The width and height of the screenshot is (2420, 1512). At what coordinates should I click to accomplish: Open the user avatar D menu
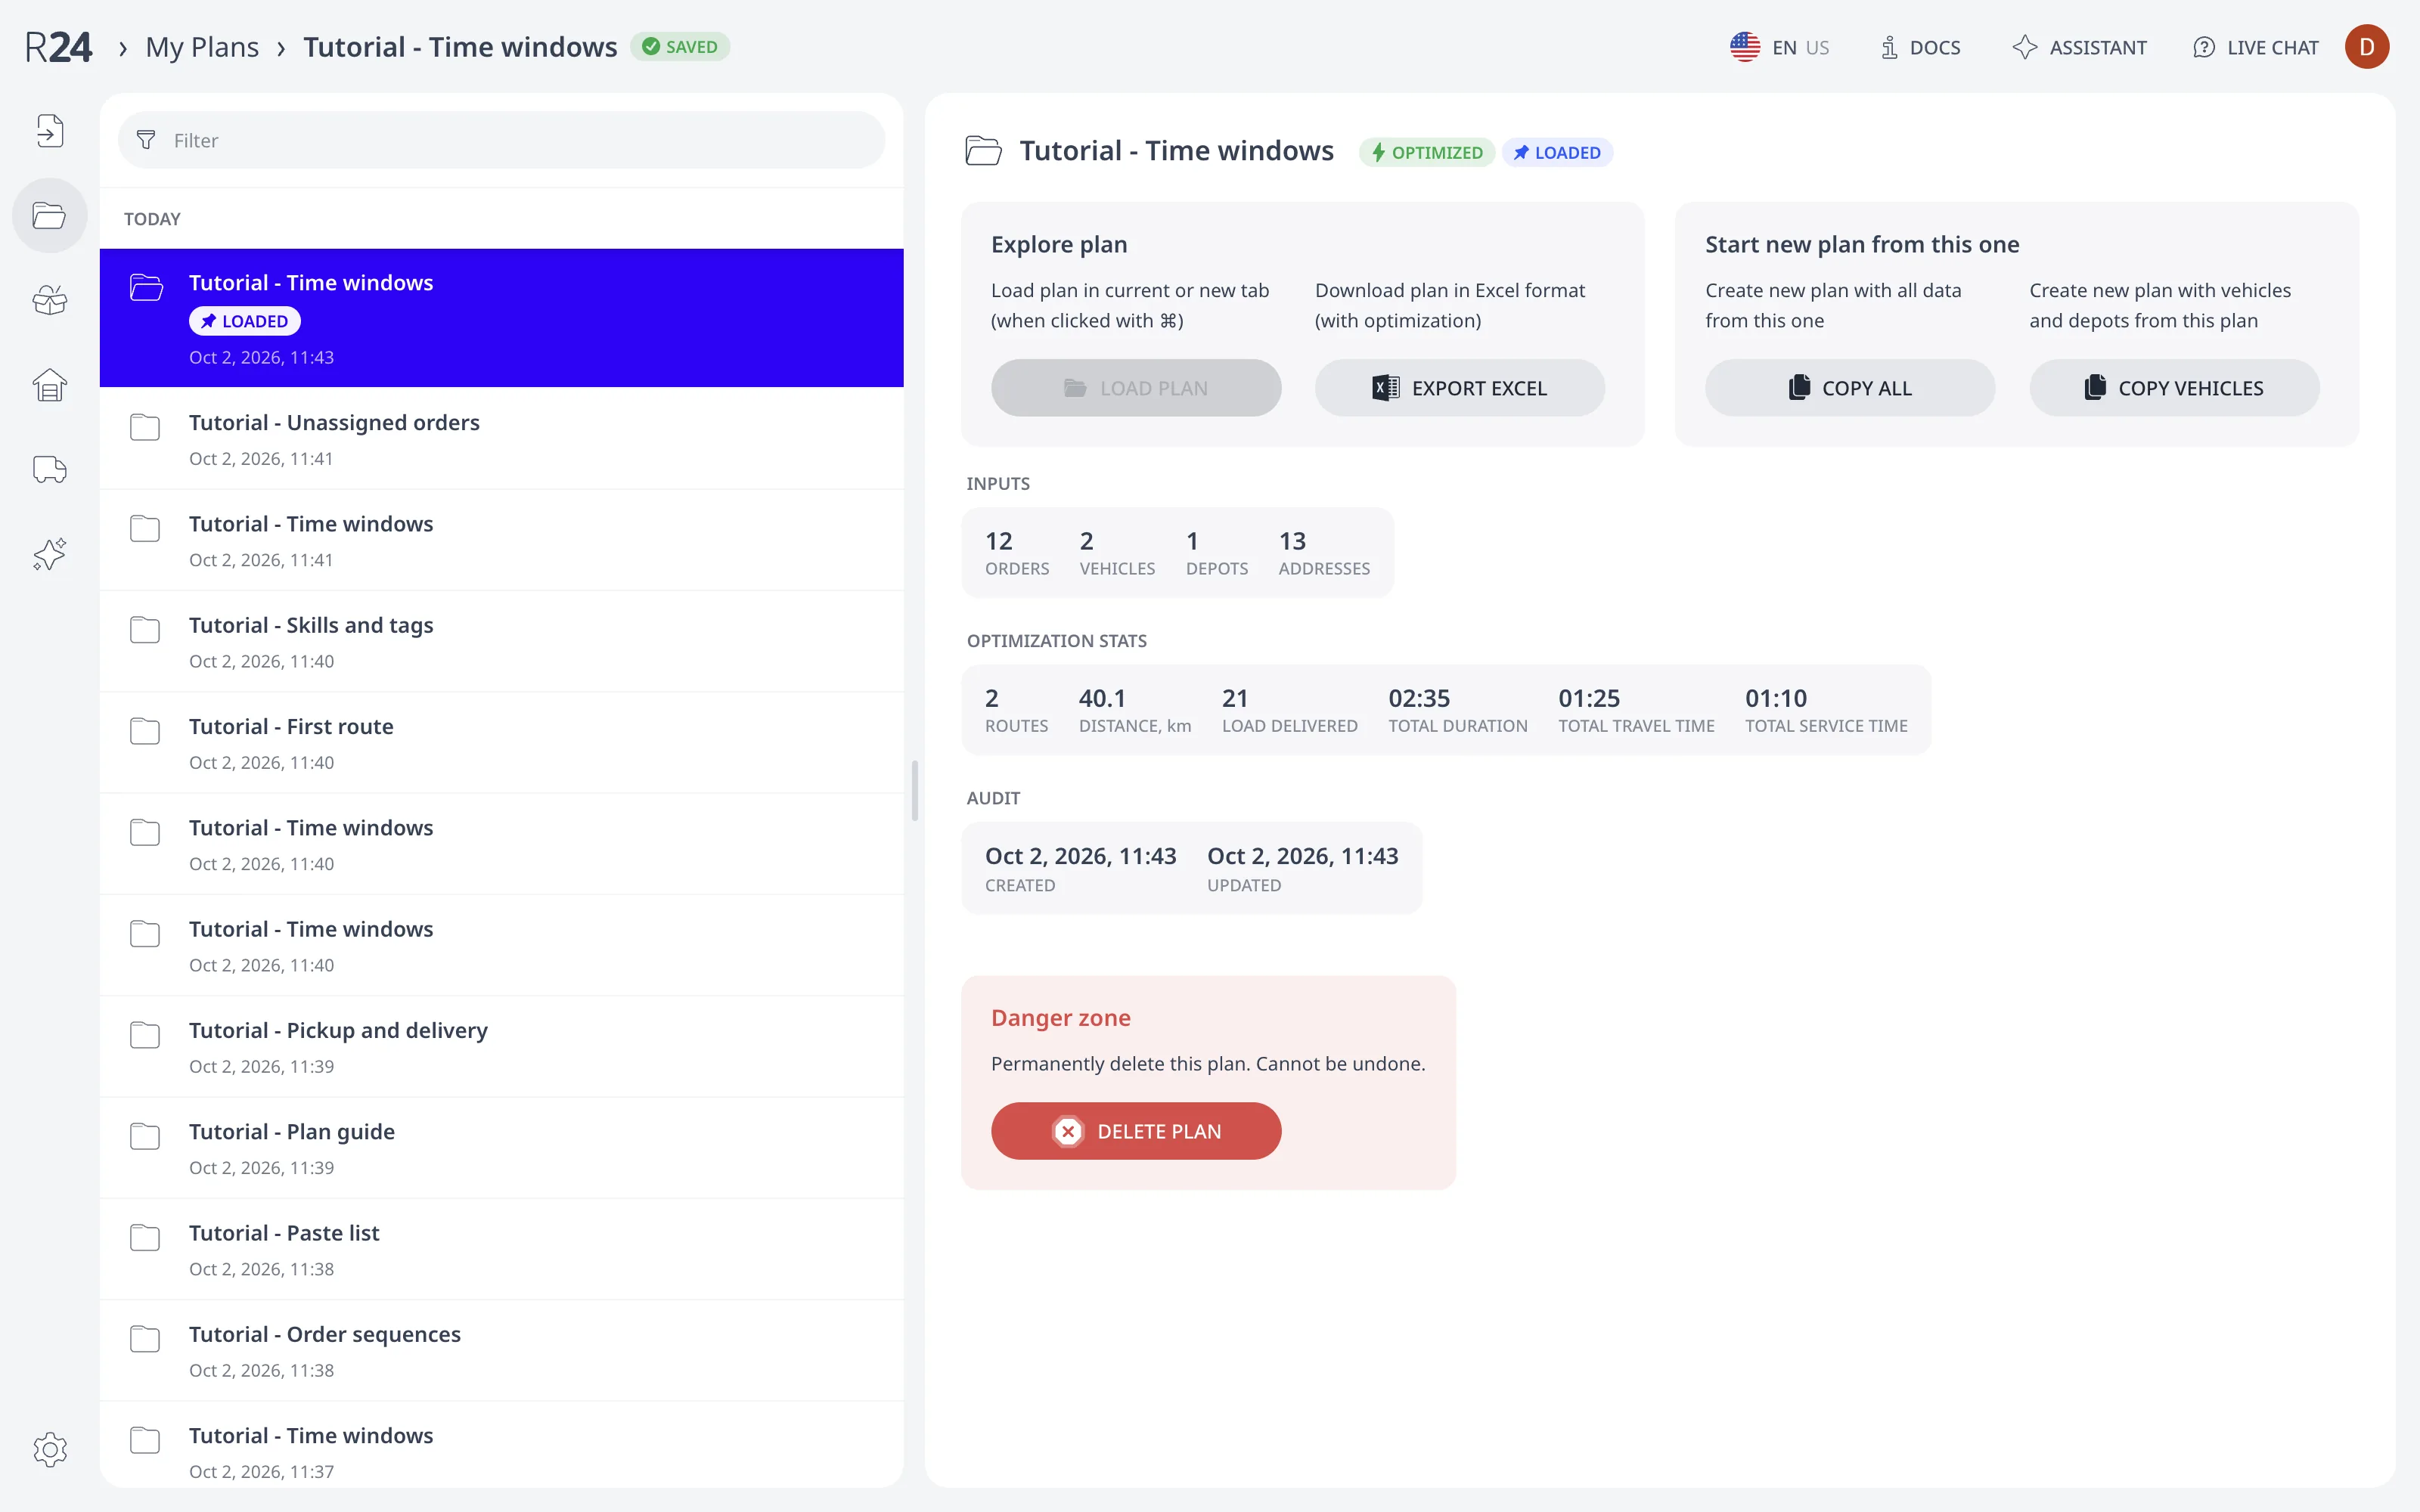[2366, 47]
